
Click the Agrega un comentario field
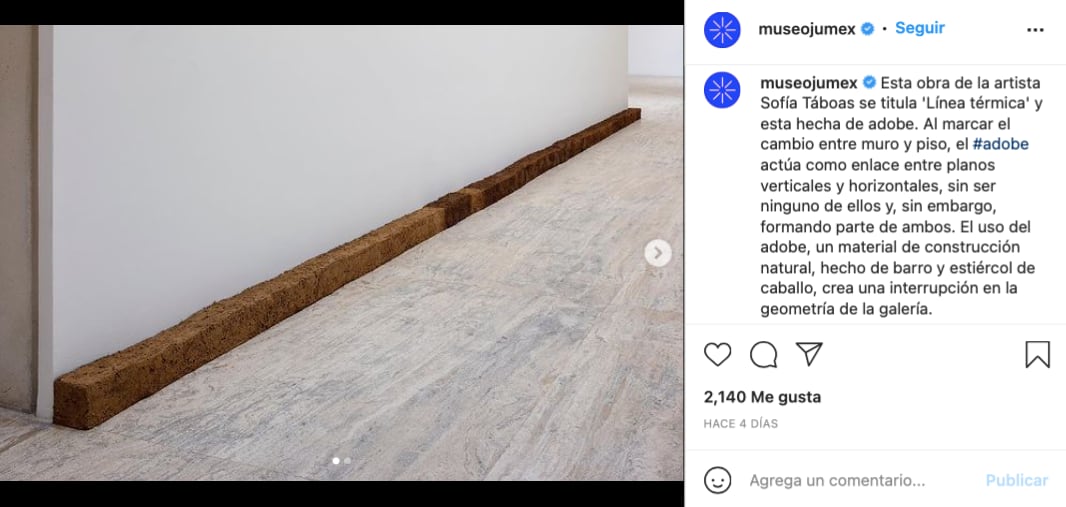[837, 481]
